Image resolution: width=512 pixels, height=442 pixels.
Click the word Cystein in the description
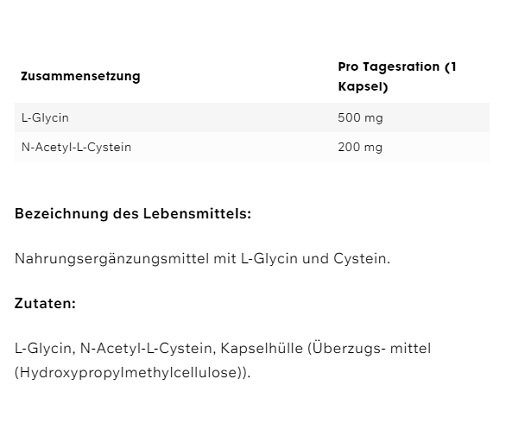click(362, 259)
